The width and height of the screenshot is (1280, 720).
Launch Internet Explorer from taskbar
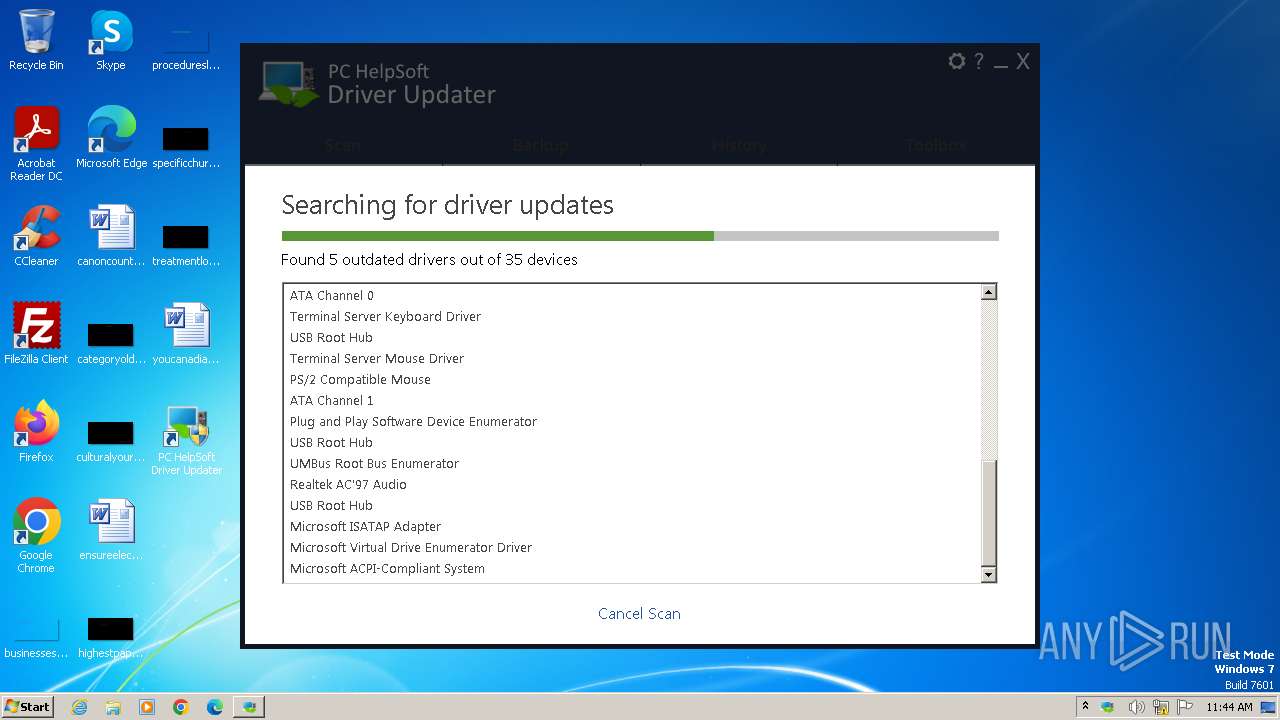click(x=79, y=707)
